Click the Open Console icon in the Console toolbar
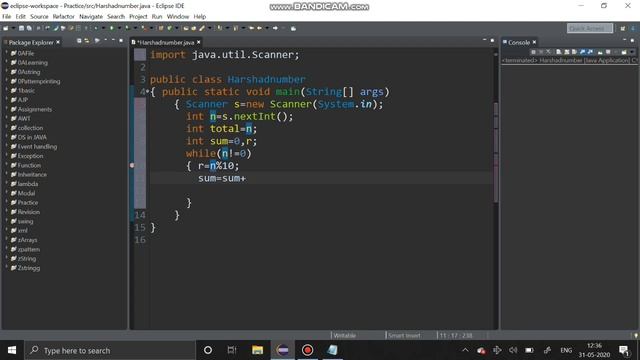The height and width of the screenshot is (360, 640). [x=624, y=52]
